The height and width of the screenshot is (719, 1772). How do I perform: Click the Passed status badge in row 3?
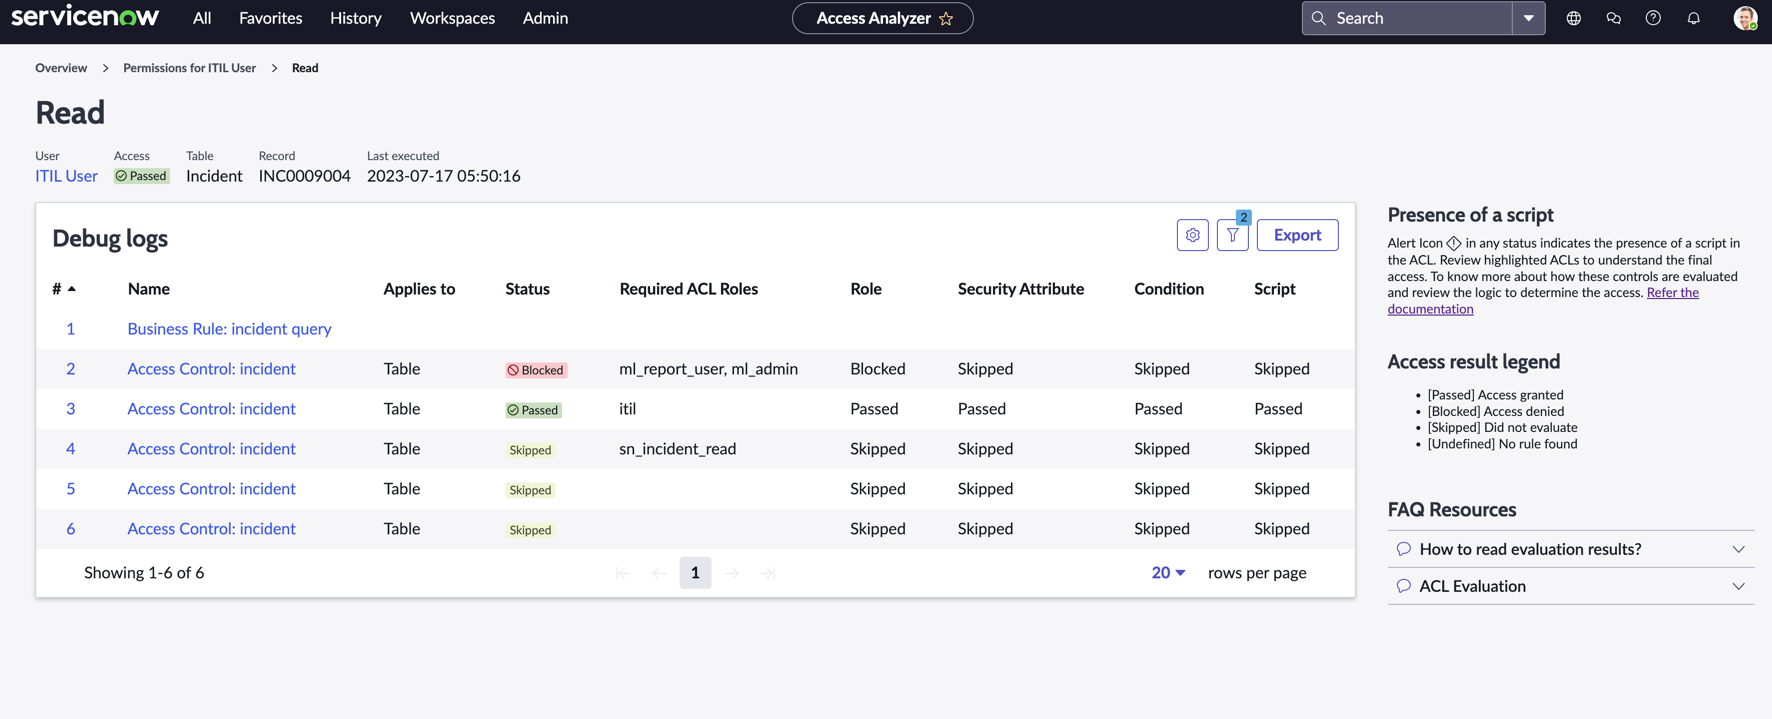tap(533, 410)
